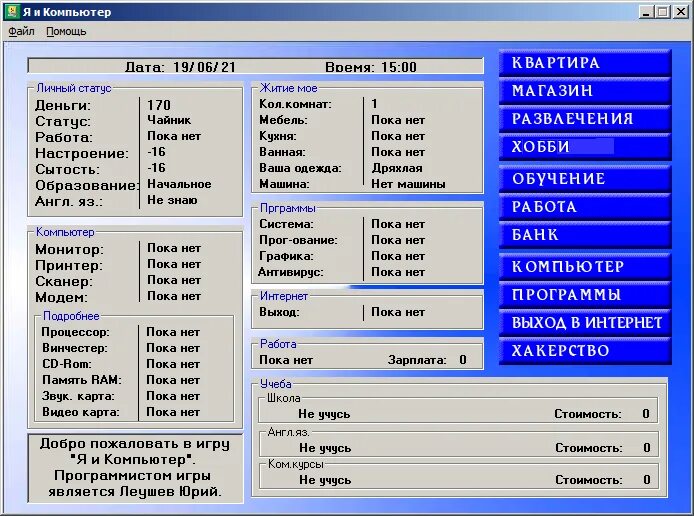Click the Статус value Чайник
Image resolution: width=694 pixels, height=516 pixels.
click(x=169, y=120)
